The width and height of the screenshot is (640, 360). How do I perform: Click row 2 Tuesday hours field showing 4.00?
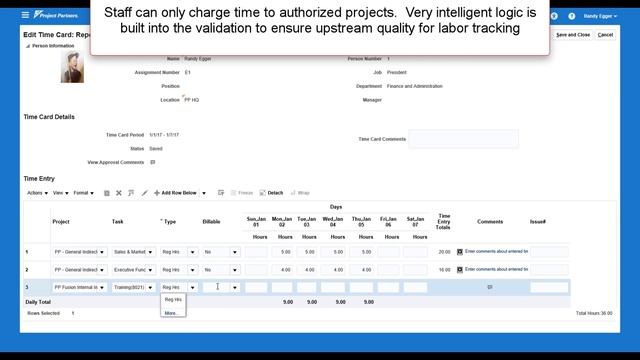point(307,270)
